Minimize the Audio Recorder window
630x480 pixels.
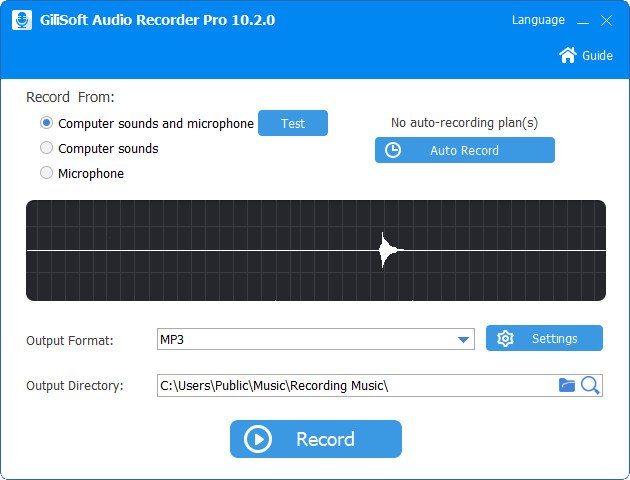click(x=581, y=20)
